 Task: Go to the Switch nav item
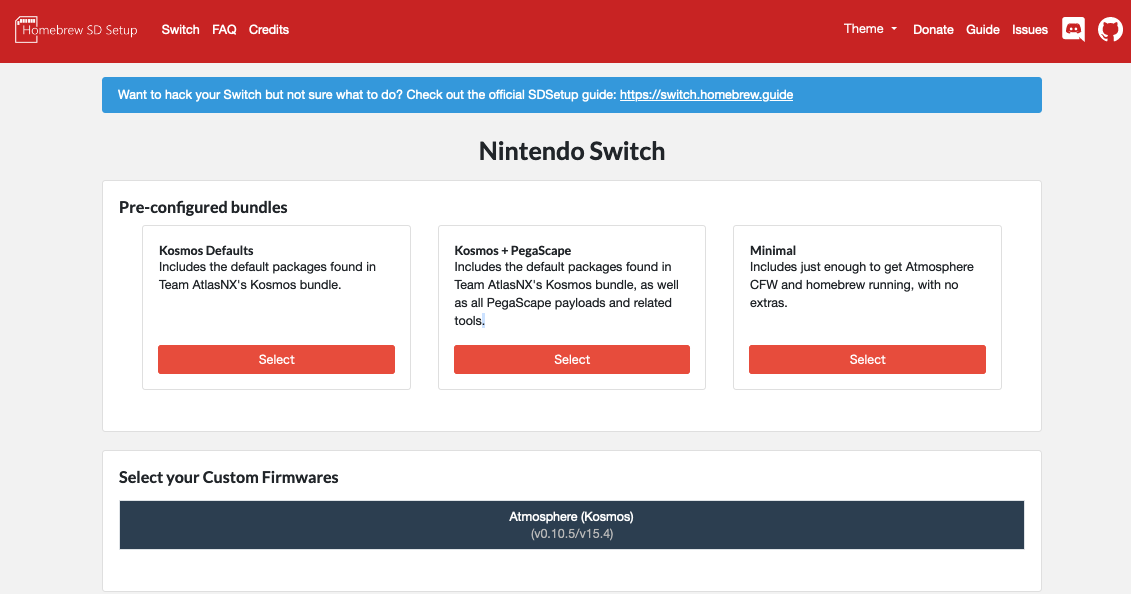[180, 30]
